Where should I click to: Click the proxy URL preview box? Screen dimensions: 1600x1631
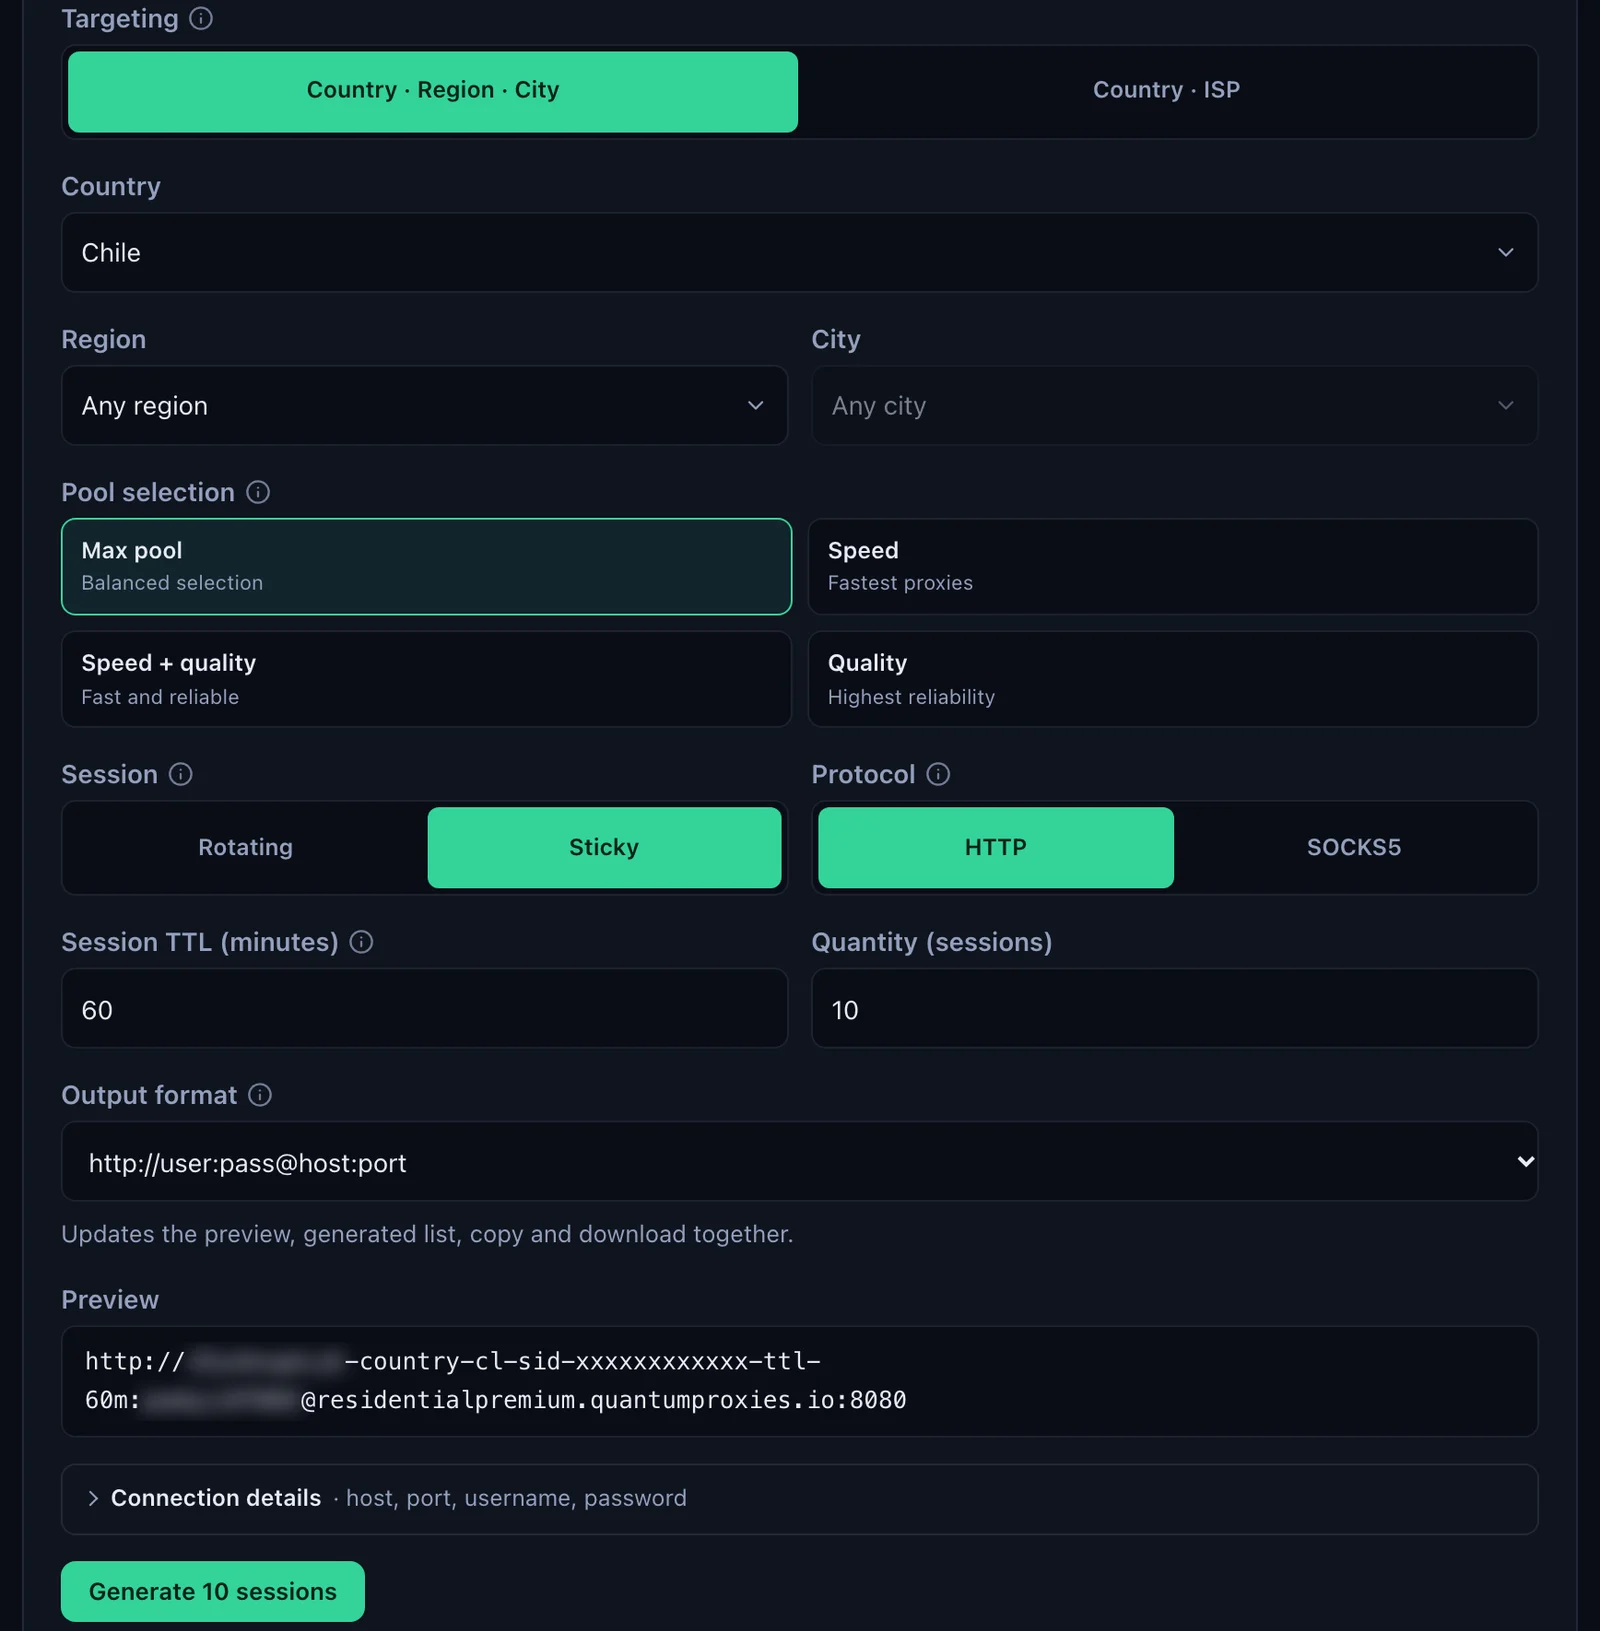coord(799,1381)
